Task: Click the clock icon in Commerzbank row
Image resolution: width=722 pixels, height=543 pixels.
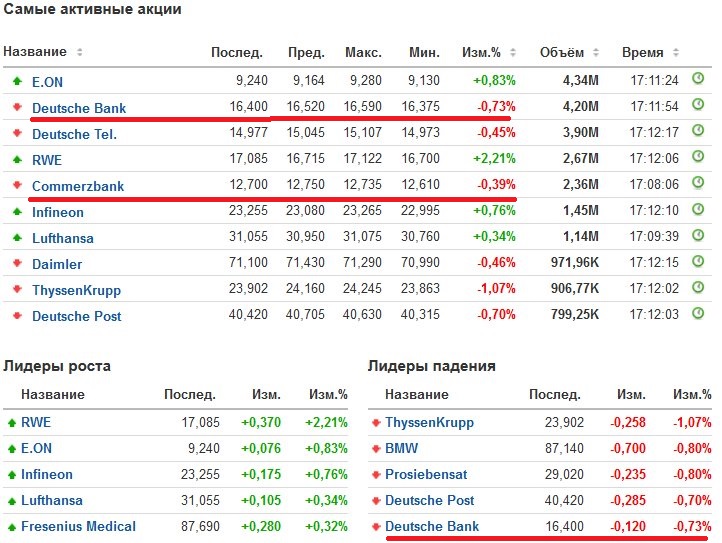Action: [698, 183]
